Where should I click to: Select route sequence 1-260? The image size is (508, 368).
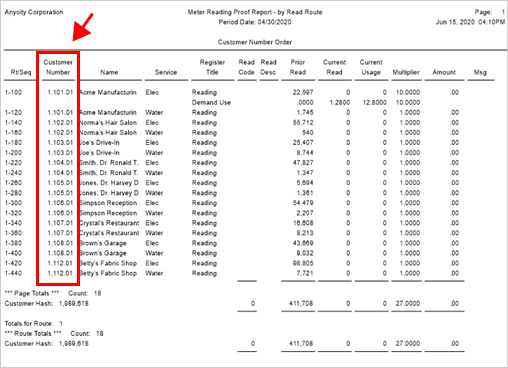point(13,183)
